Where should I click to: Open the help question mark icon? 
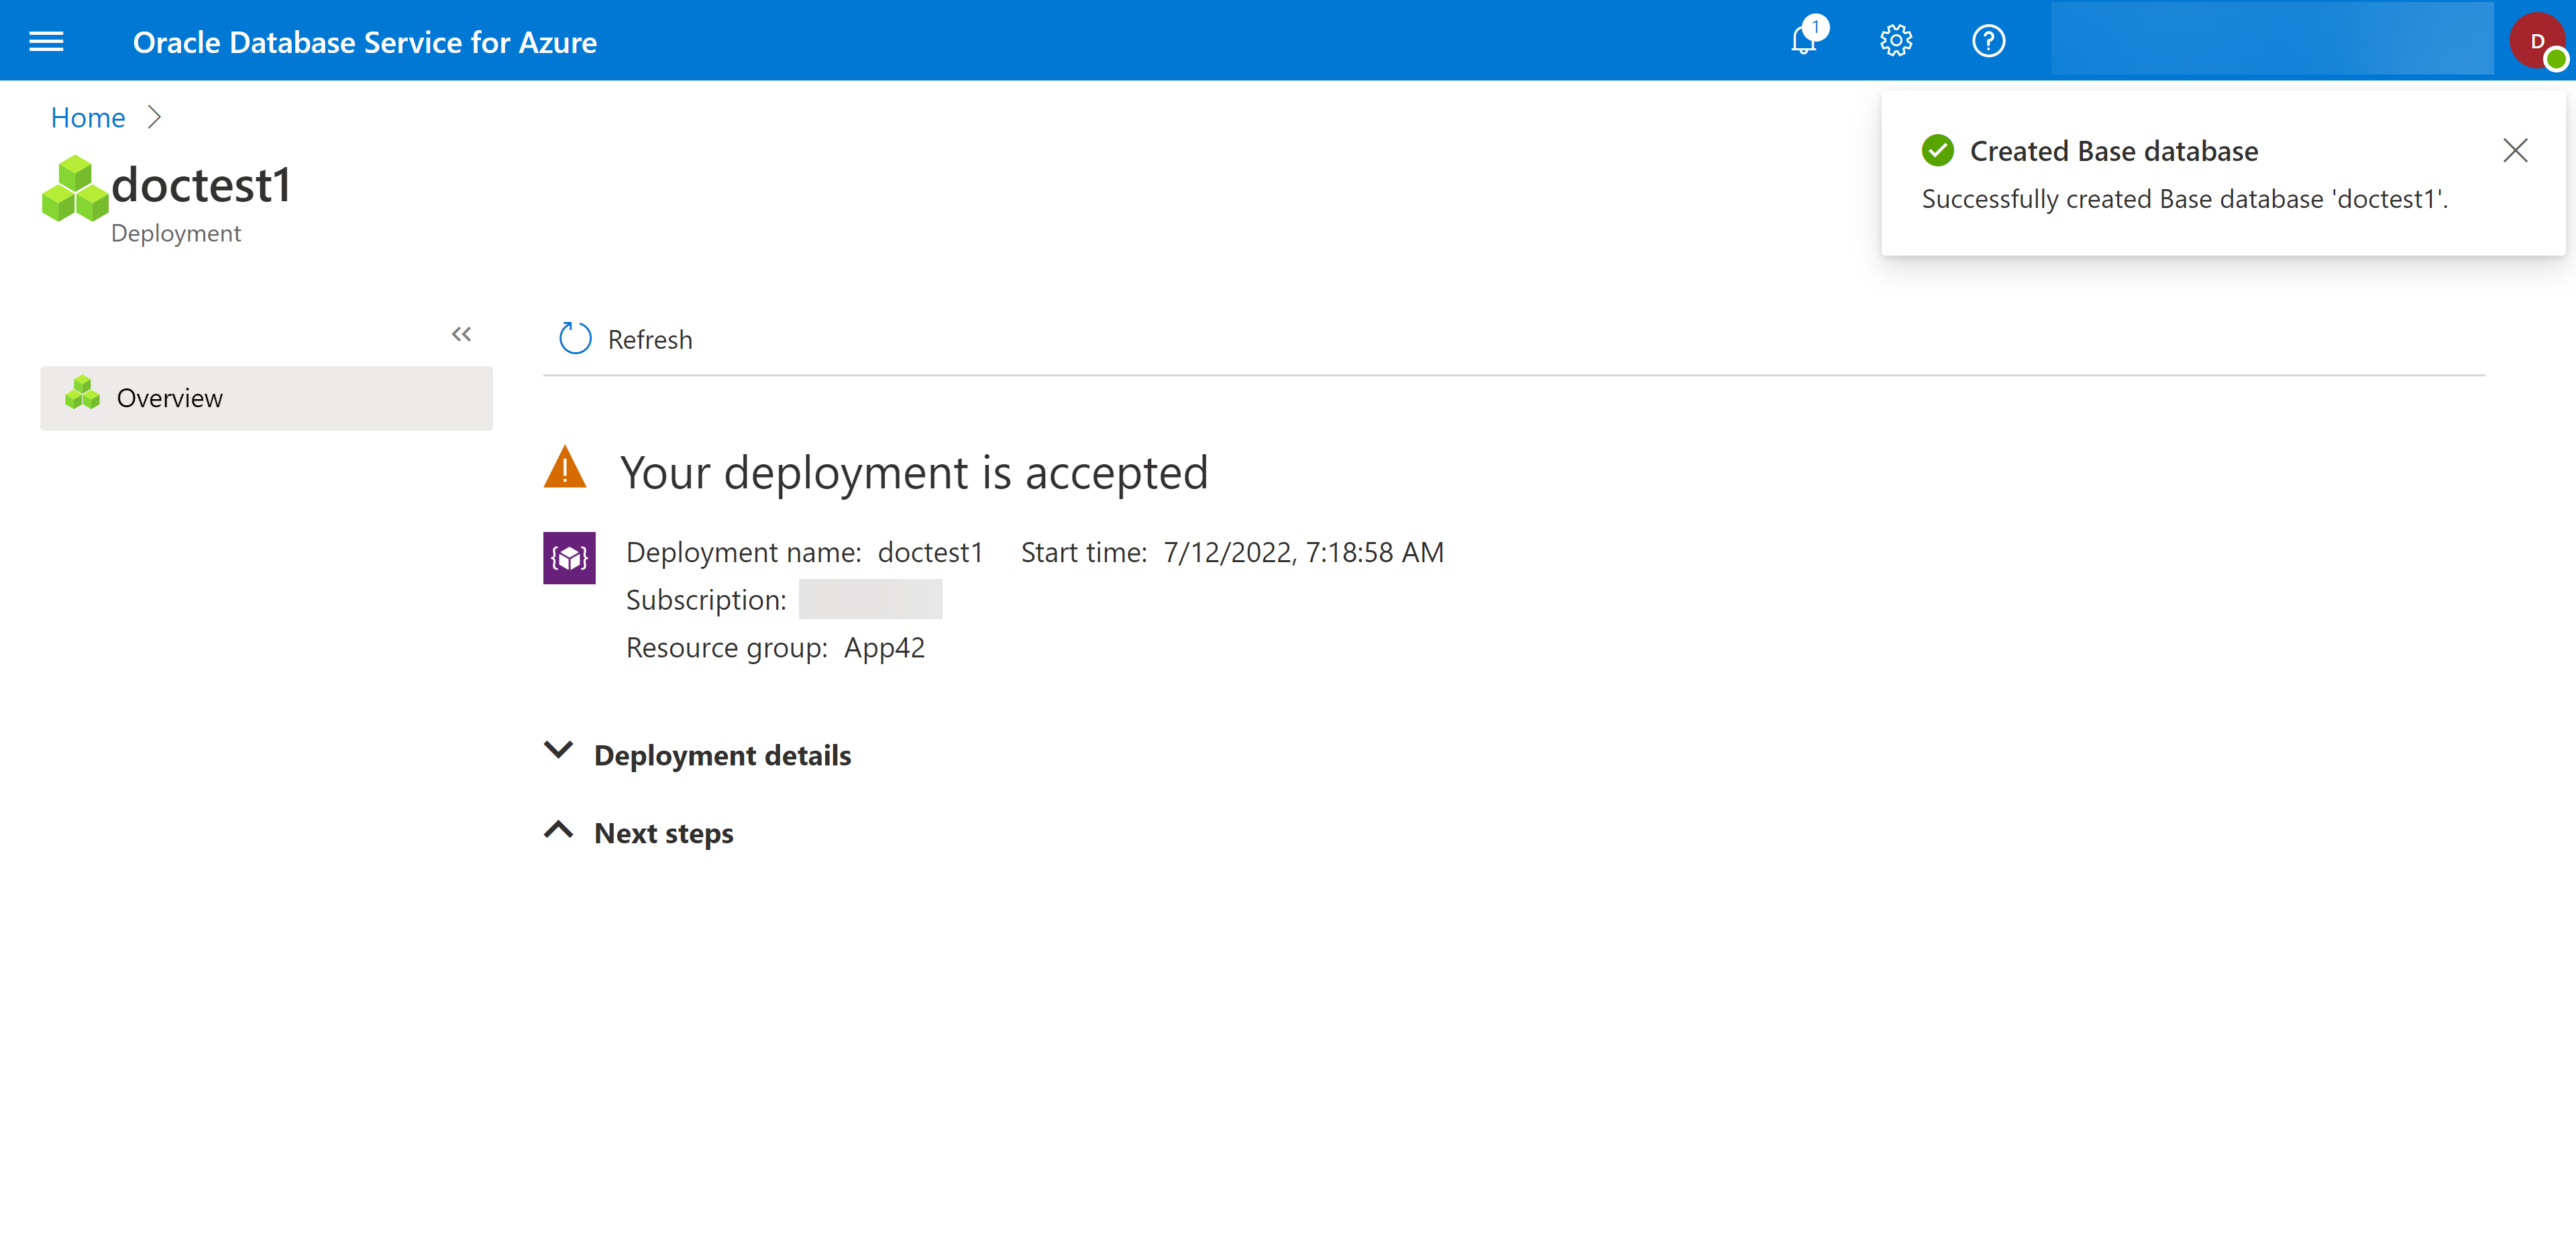coord(1988,41)
